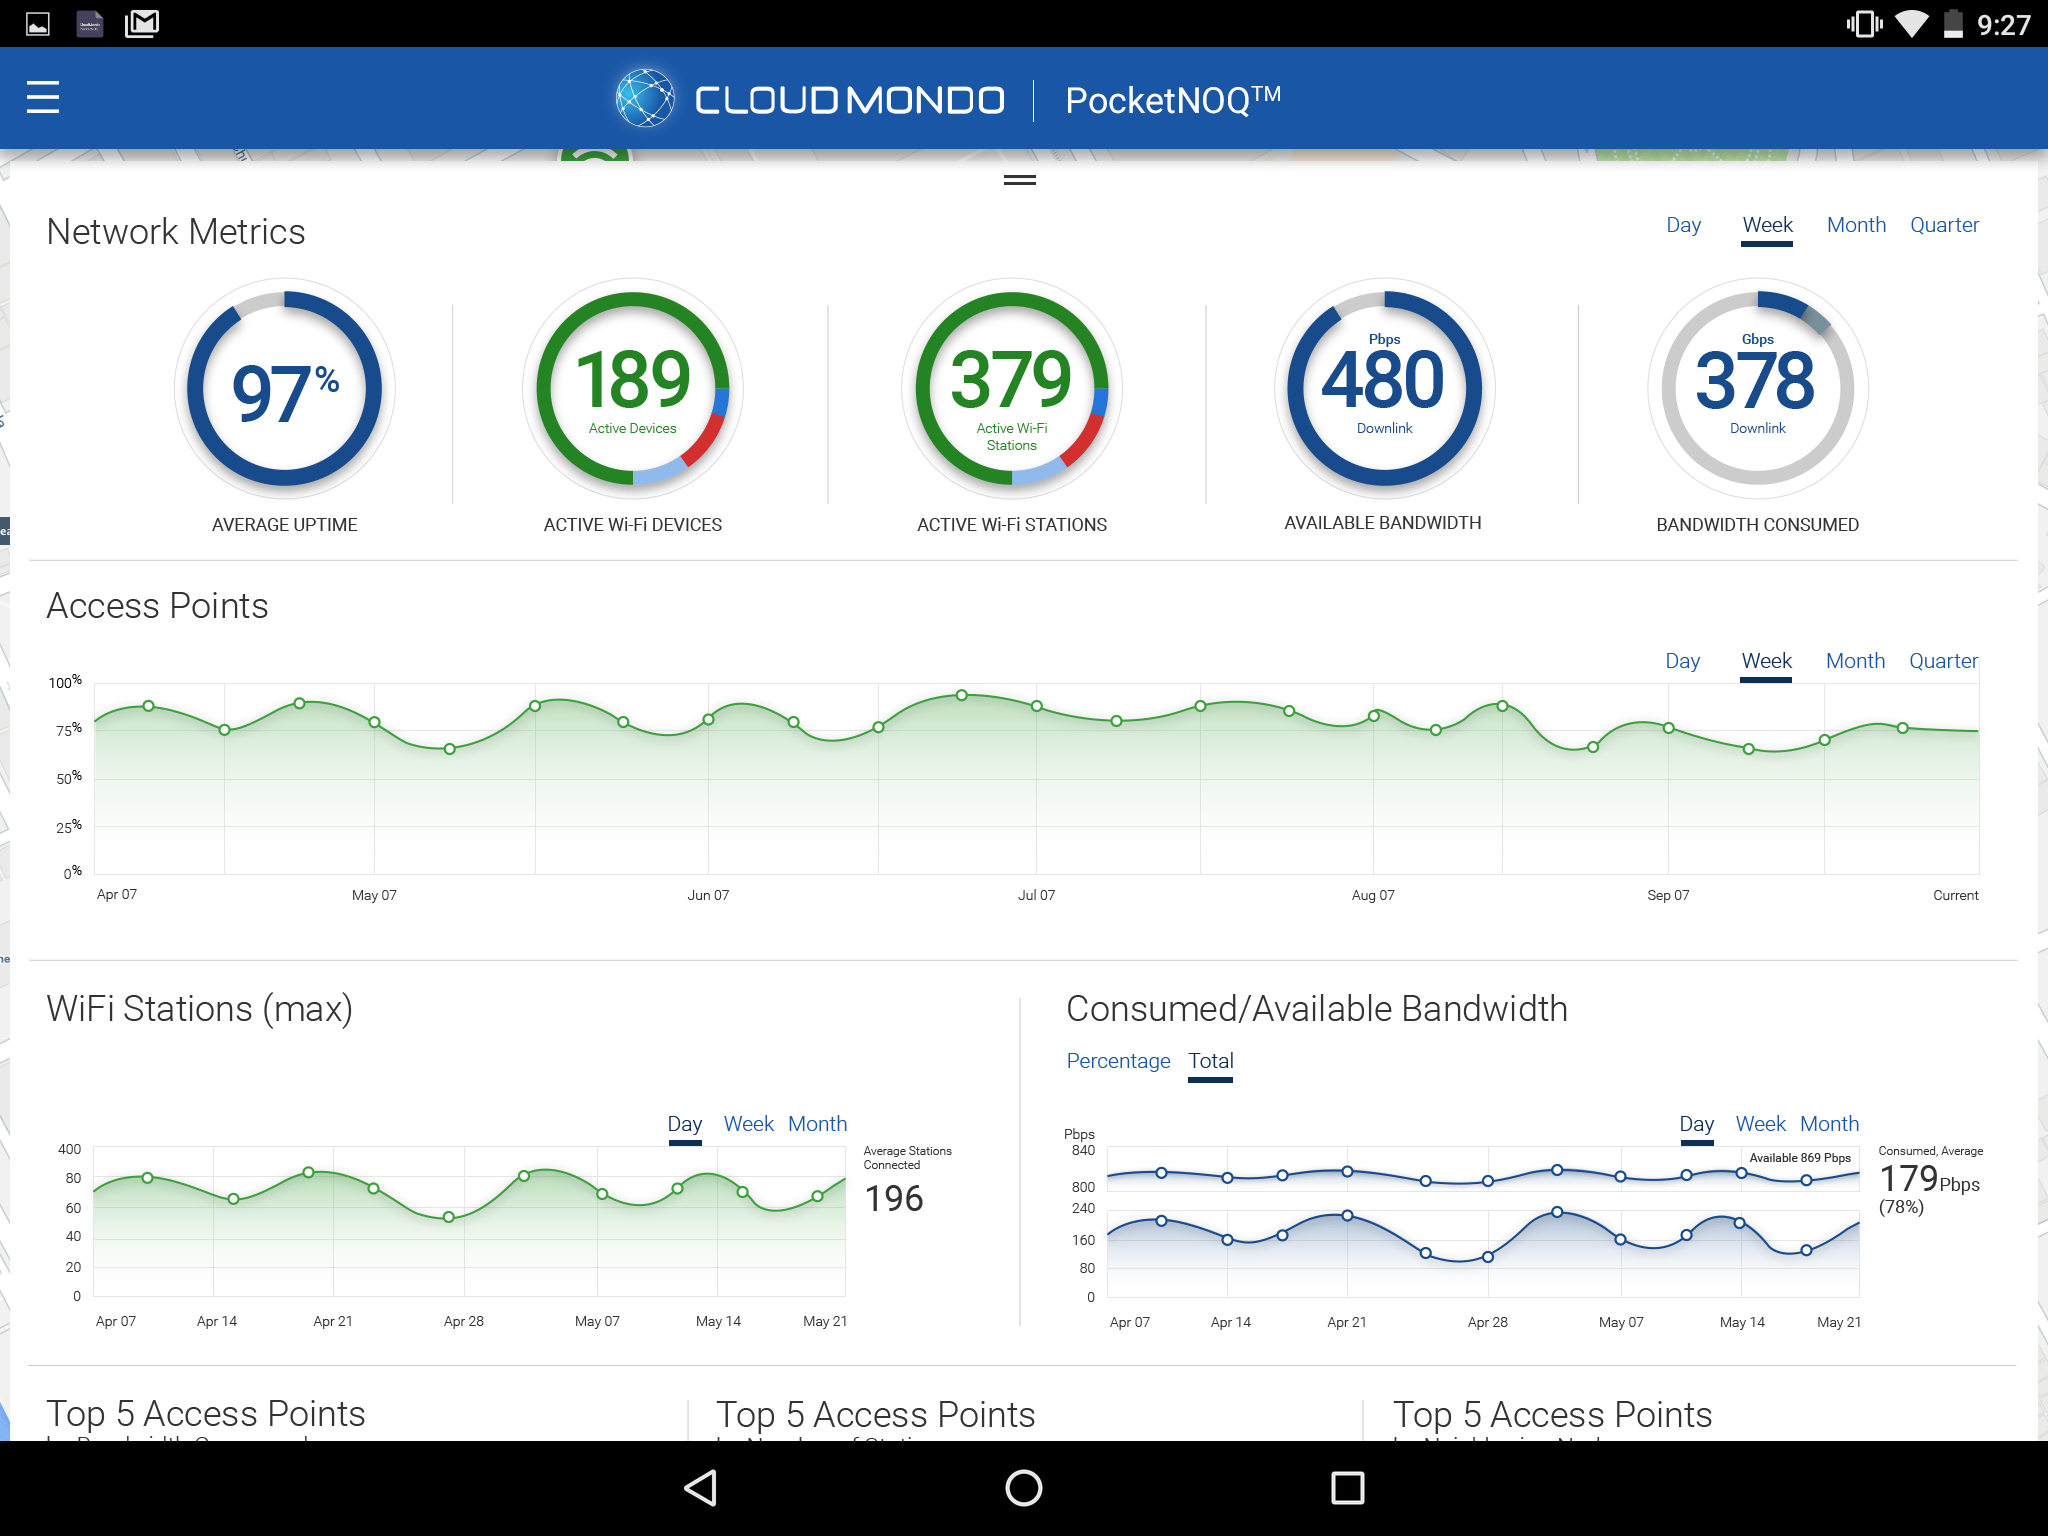The height and width of the screenshot is (1536, 2048).
Task: Select Week in Bandwidth chart
Action: [1760, 1124]
